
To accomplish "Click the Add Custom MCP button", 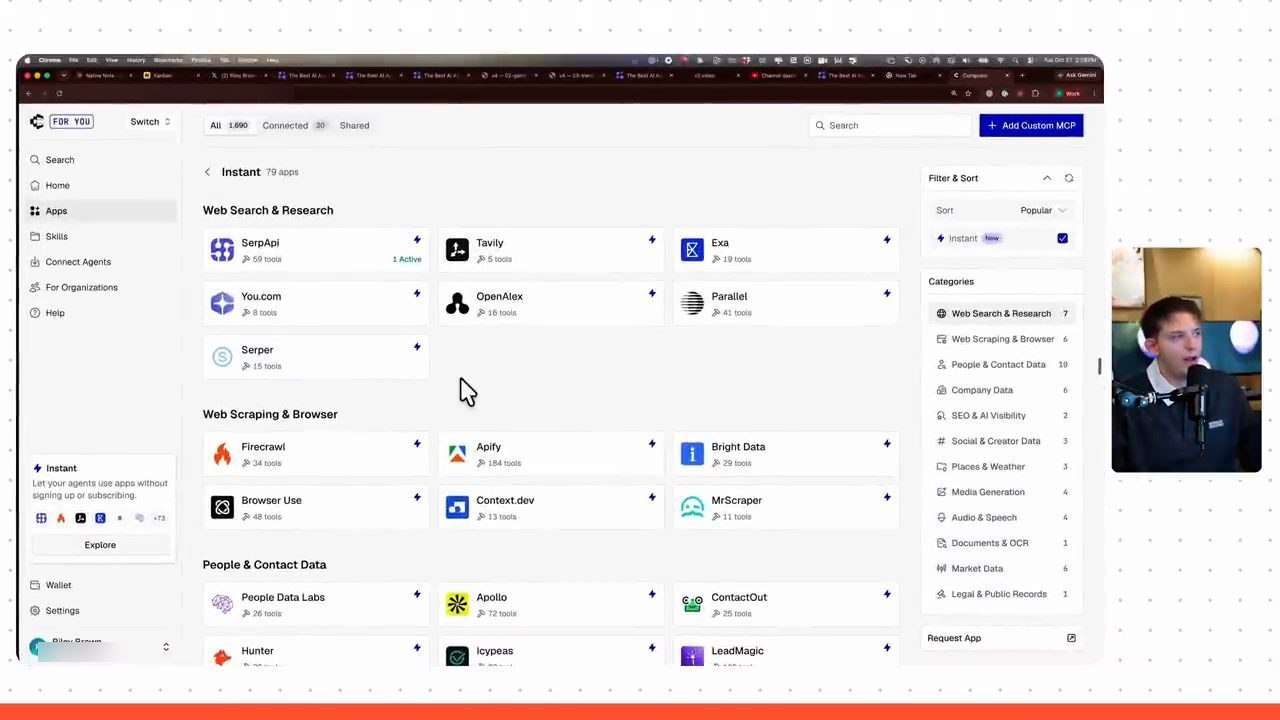I will [1031, 126].
